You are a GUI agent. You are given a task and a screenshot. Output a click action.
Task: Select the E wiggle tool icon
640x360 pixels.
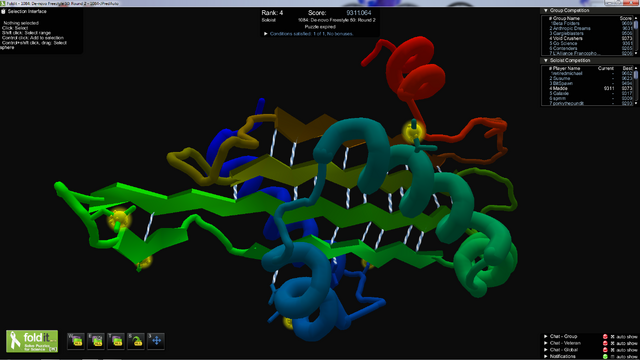(x=96, y=341)
